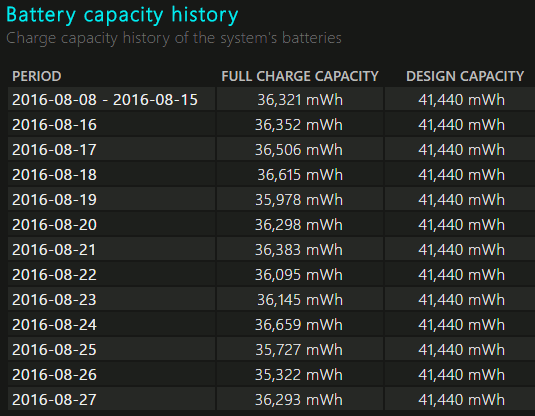Select the 2016-08-18 period cell
This screenshot has height=416, width=535.
coord(112,174)
